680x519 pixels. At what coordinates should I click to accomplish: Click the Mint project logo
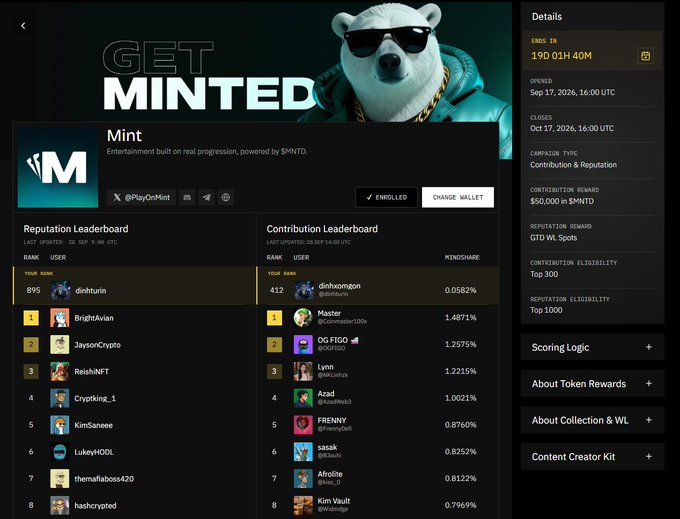point(58,167)
